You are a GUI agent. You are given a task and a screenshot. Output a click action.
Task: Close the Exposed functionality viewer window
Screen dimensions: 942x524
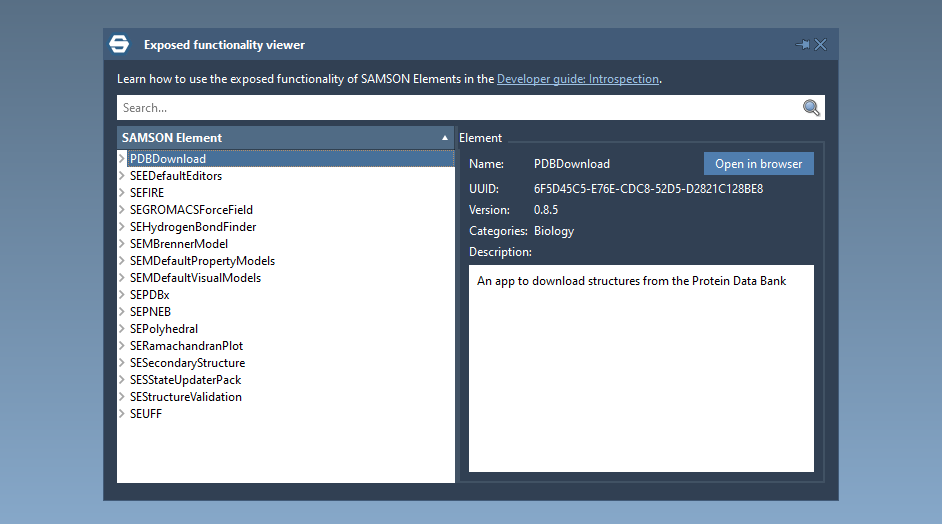coord(821,45)
